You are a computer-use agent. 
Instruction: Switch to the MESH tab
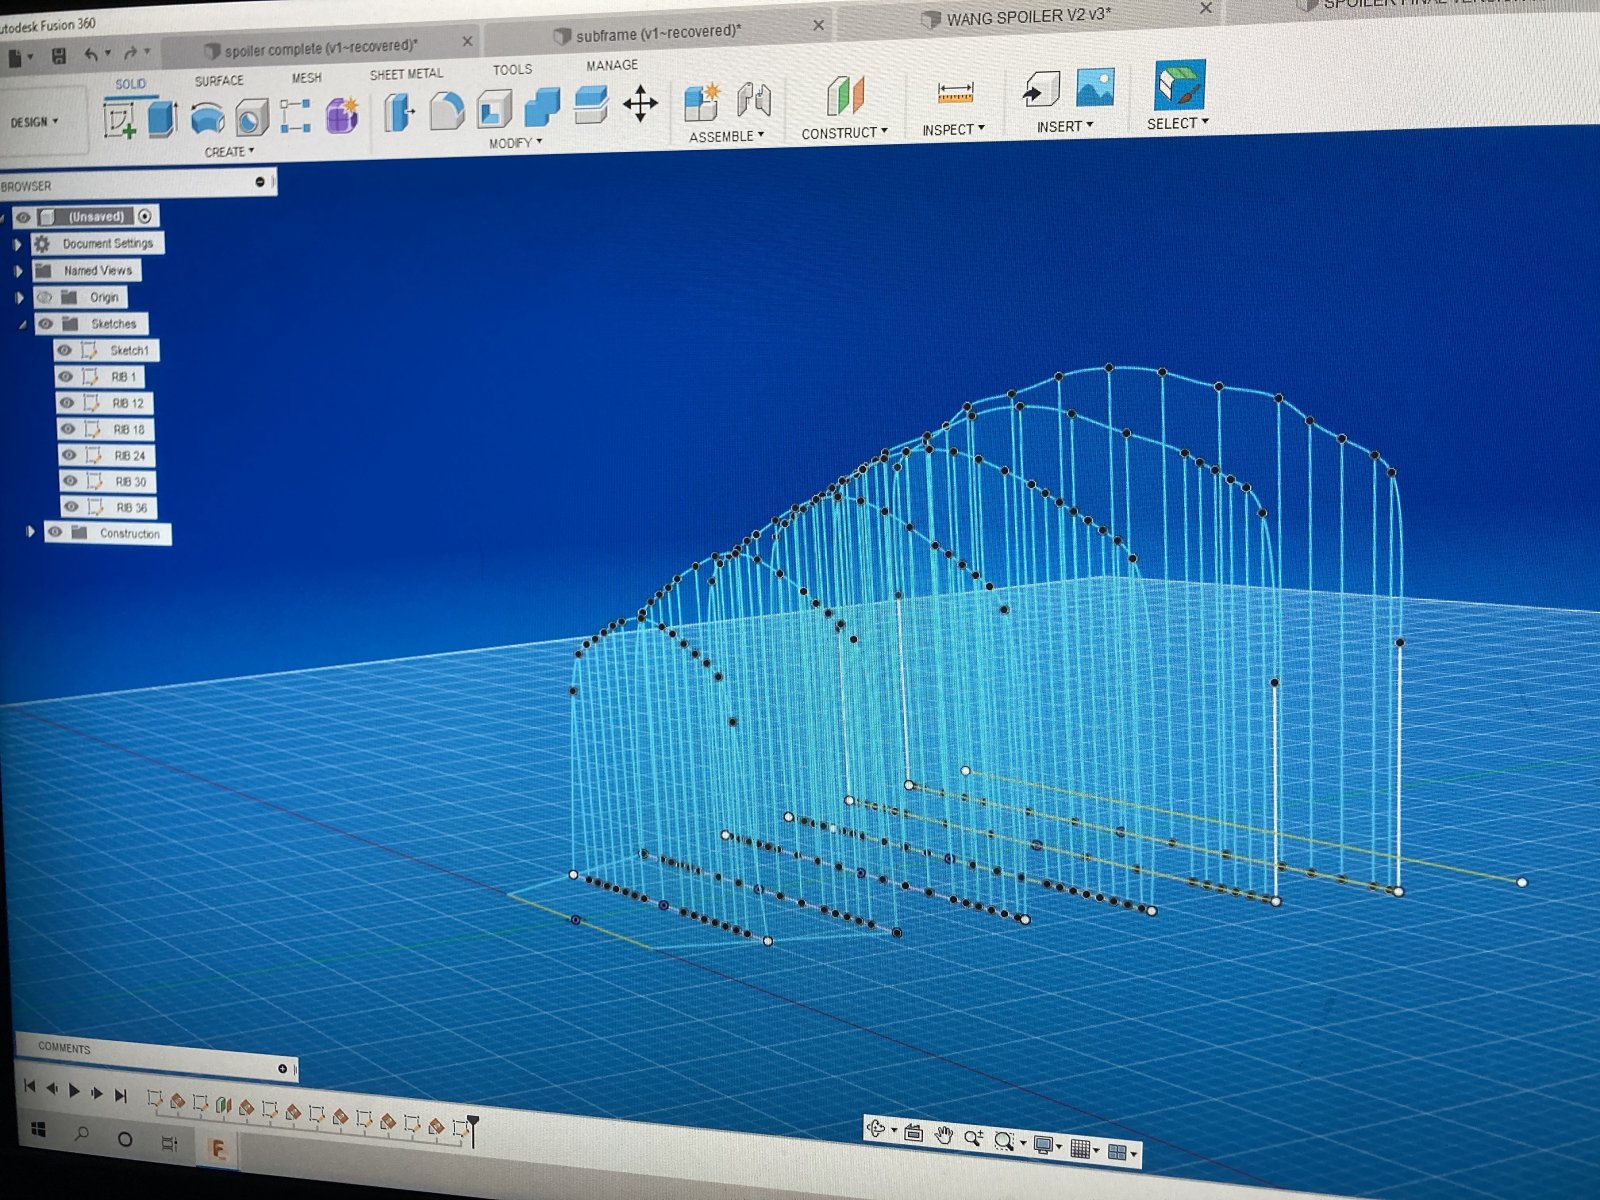[x=307, y=77]
